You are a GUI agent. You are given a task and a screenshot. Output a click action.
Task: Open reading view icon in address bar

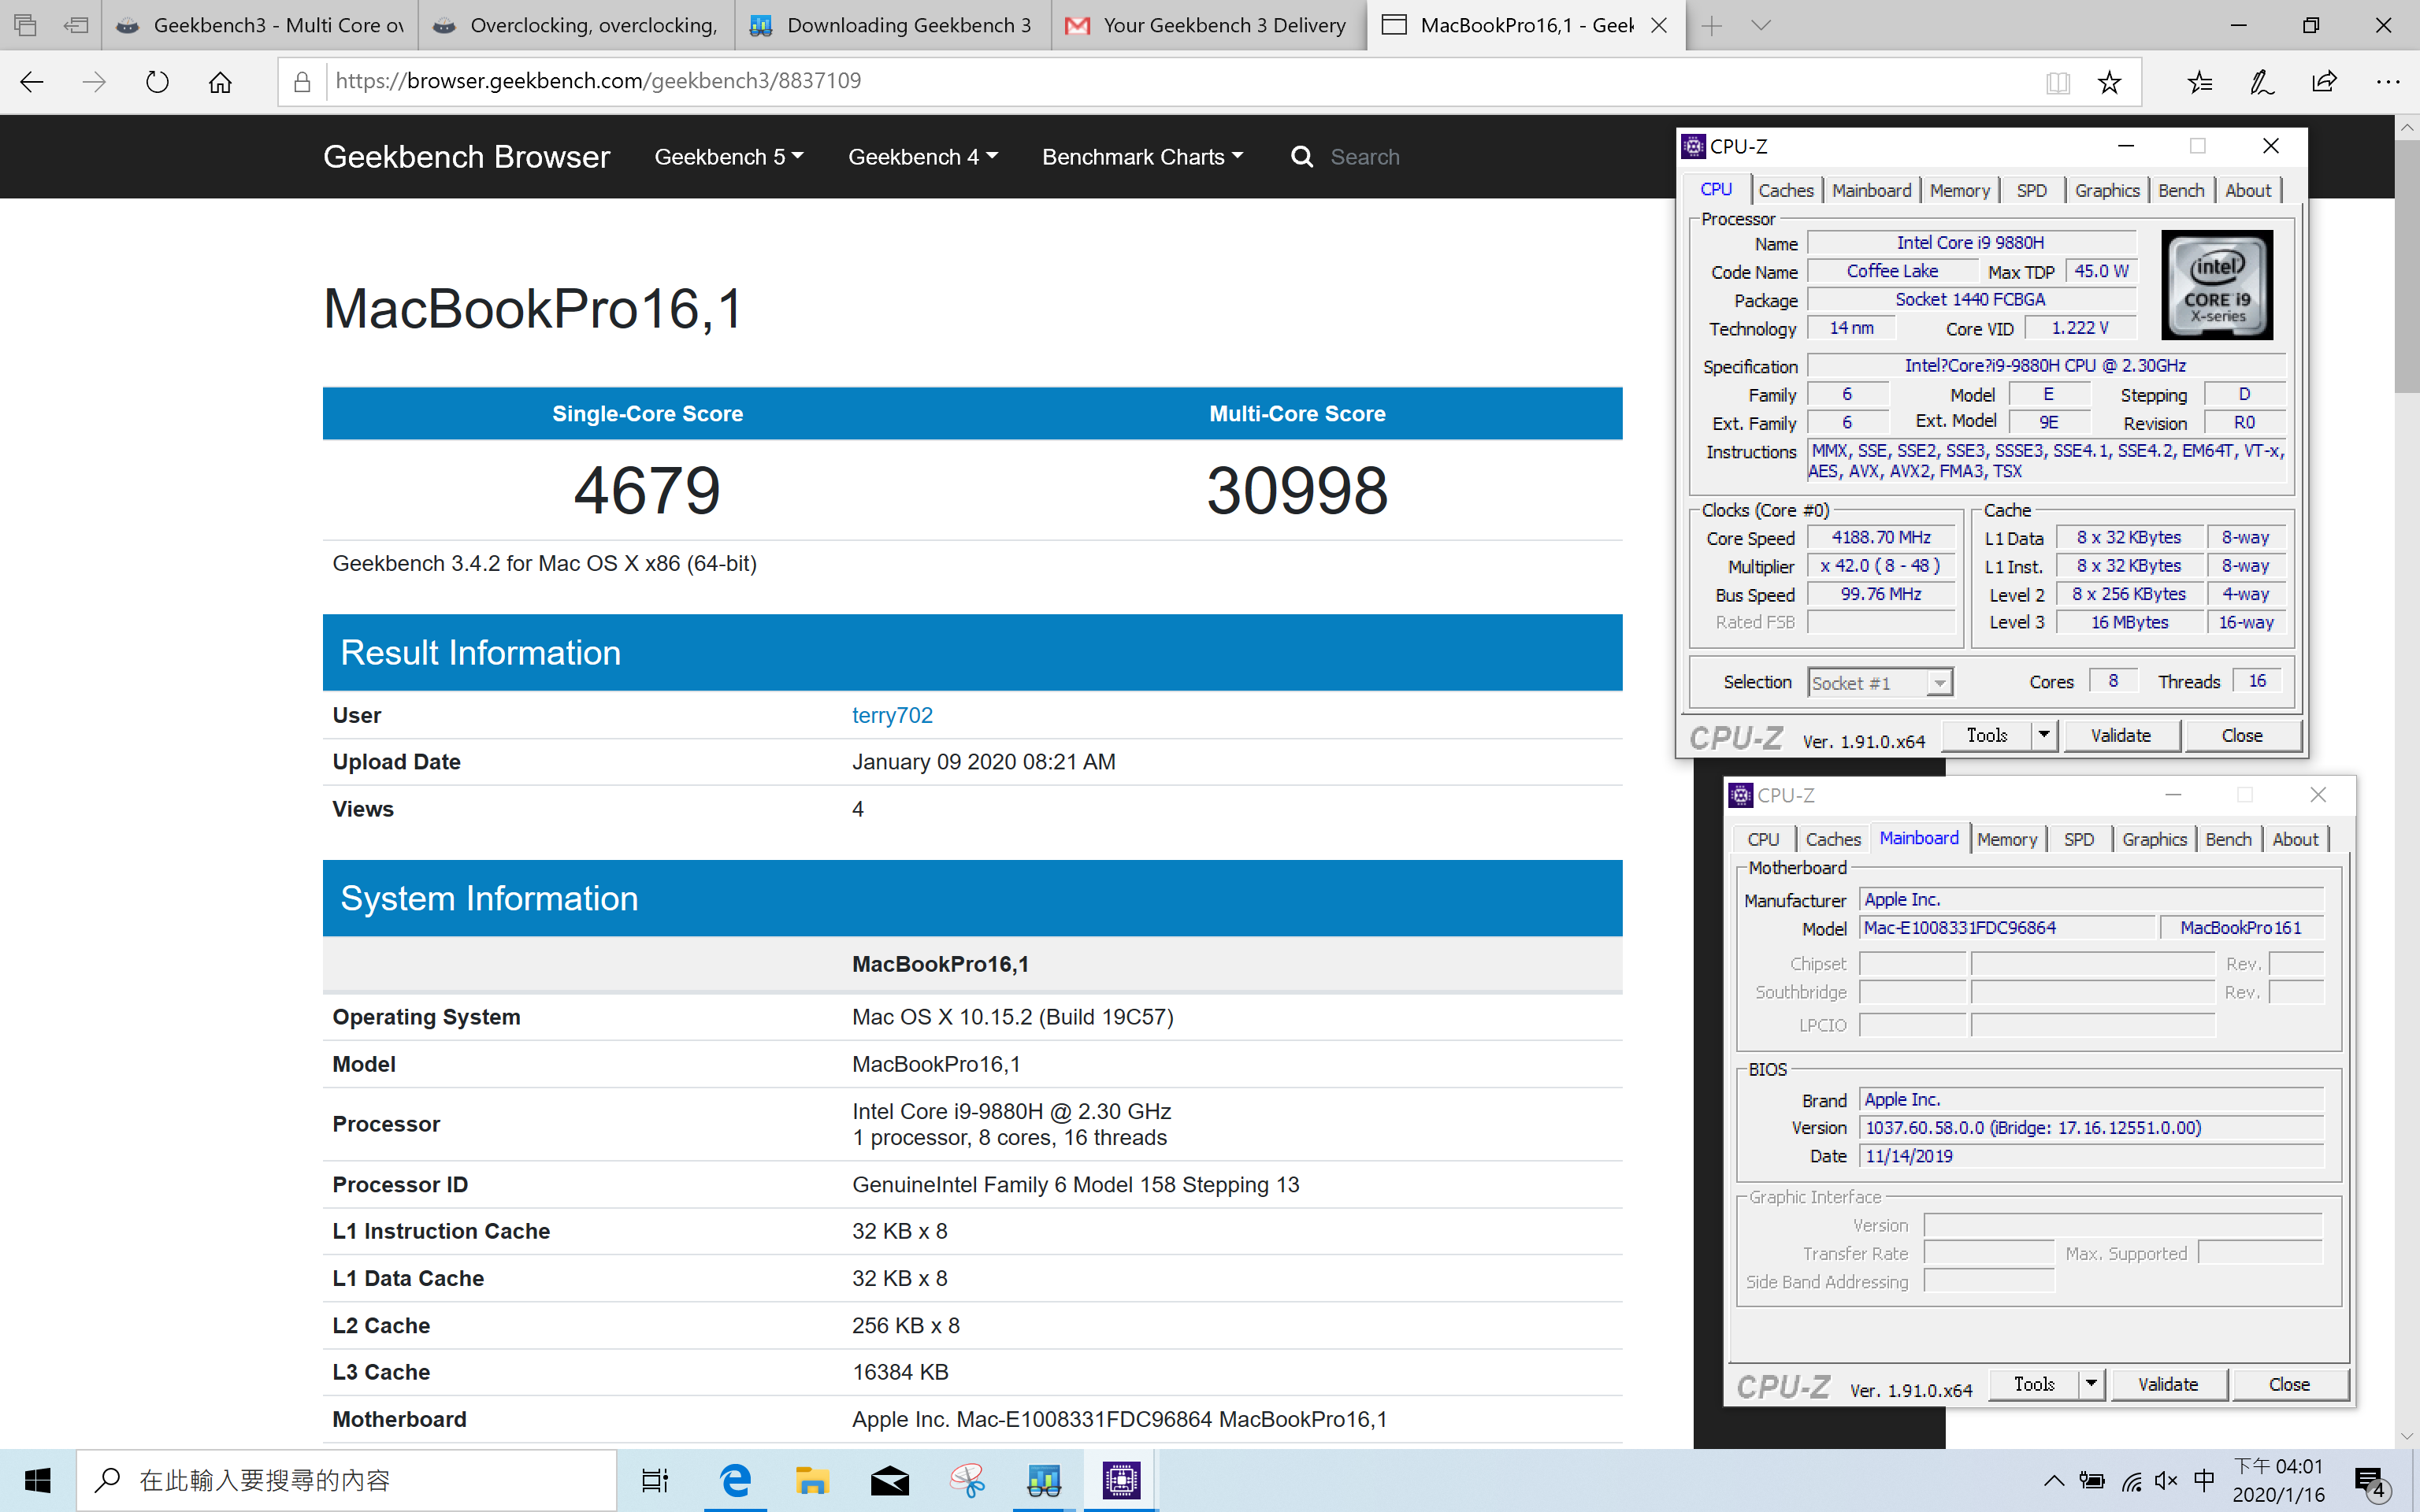(x=2057, y=82)
